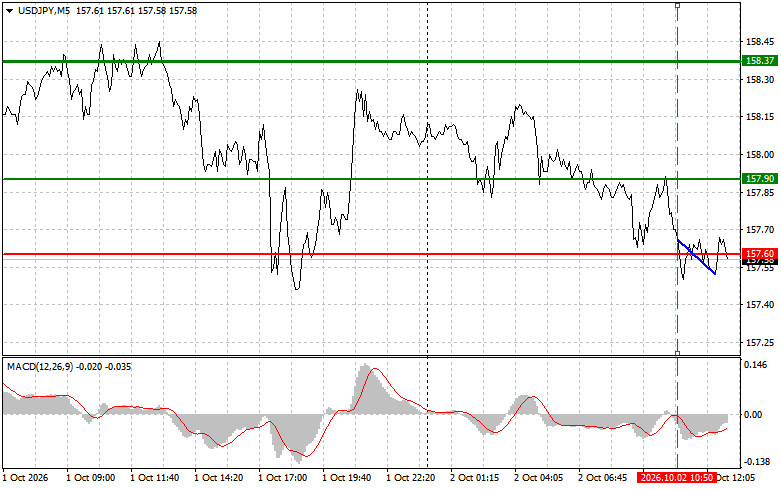This screenshot has height=489, width=781.
Task: Select the MACD(12,26,9) indicator label
Action: click(40, 367)
